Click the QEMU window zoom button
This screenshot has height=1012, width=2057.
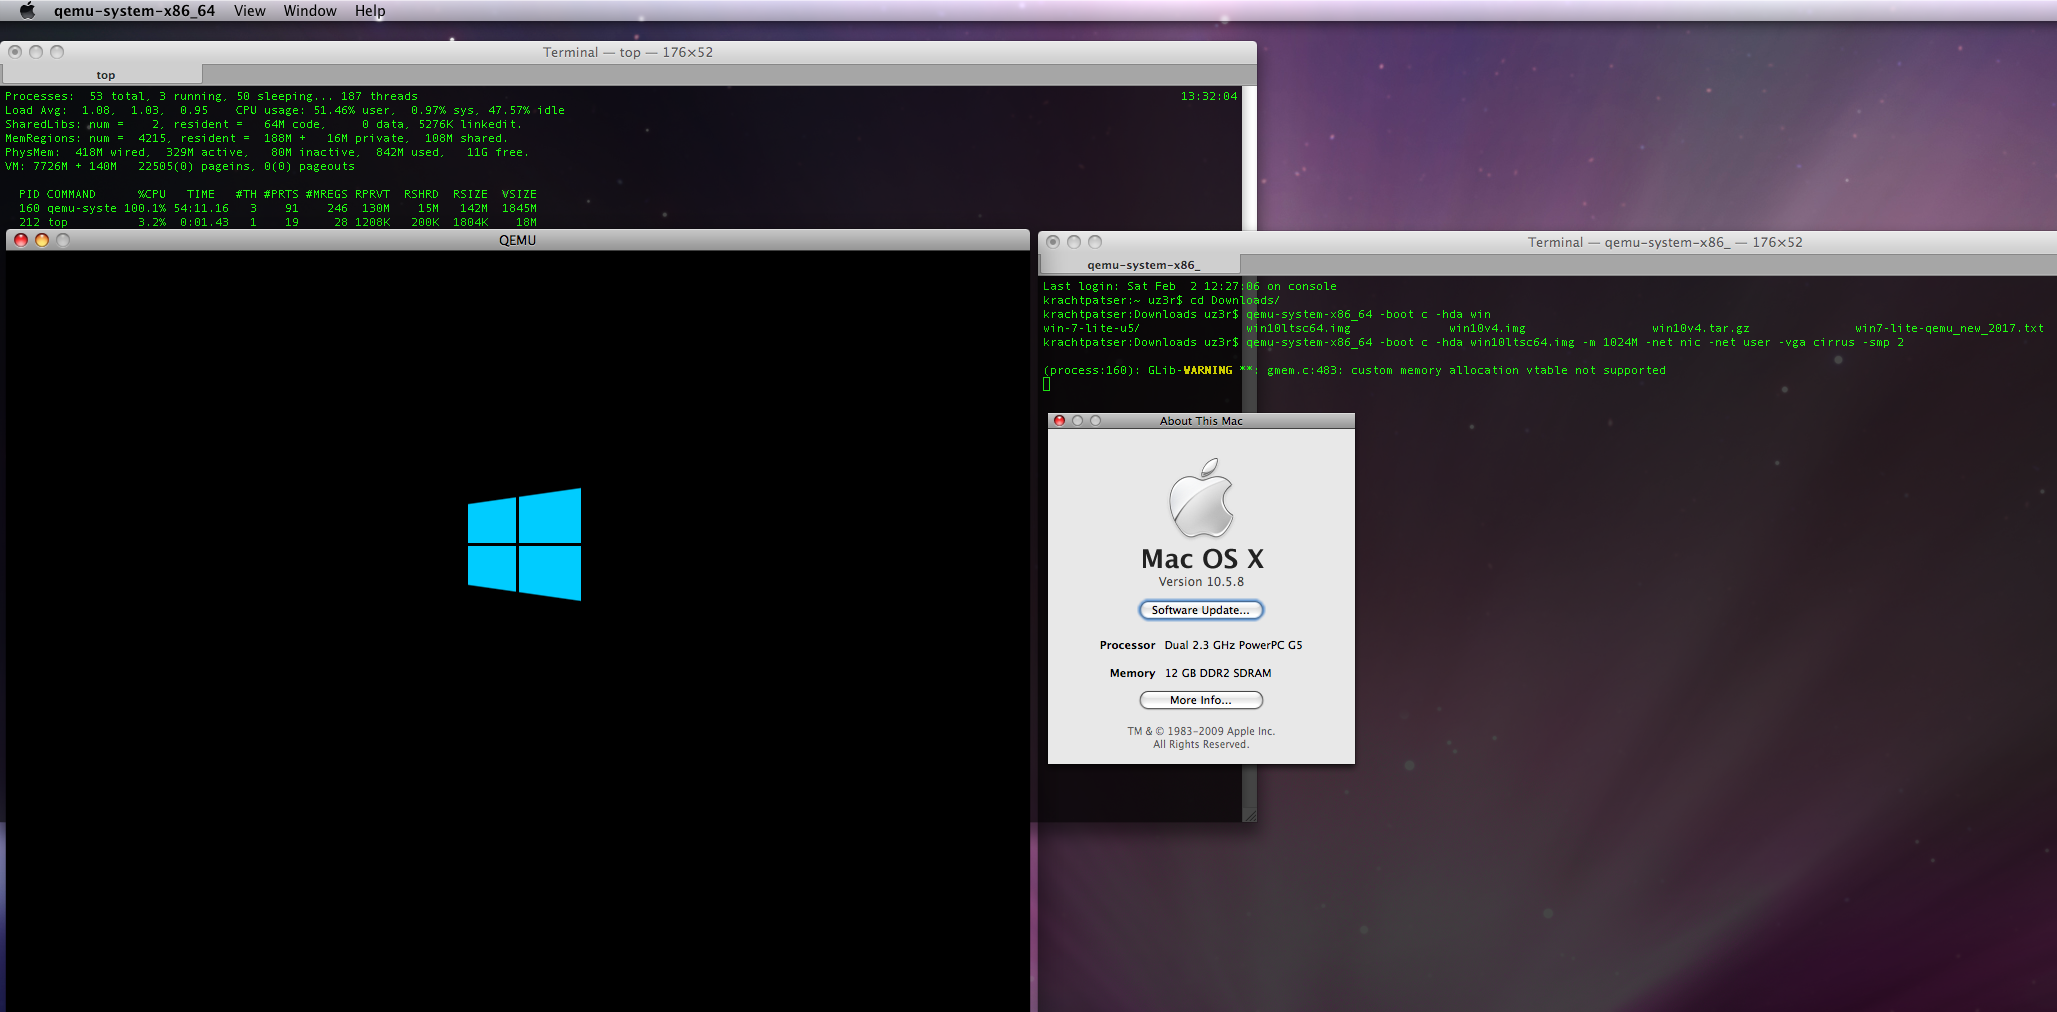pos(63,240)
